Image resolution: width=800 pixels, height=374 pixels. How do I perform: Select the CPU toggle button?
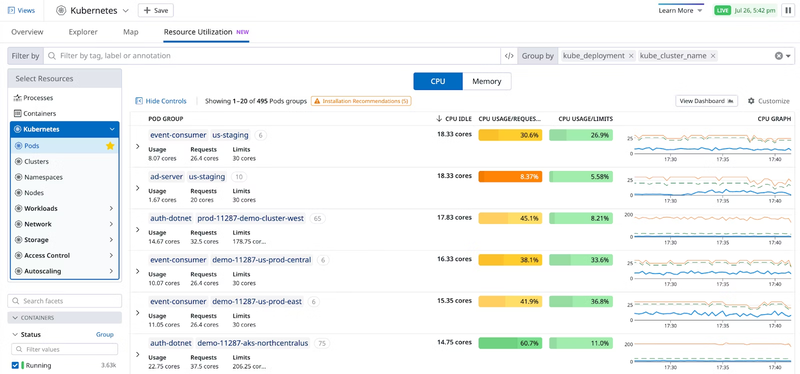438,81
